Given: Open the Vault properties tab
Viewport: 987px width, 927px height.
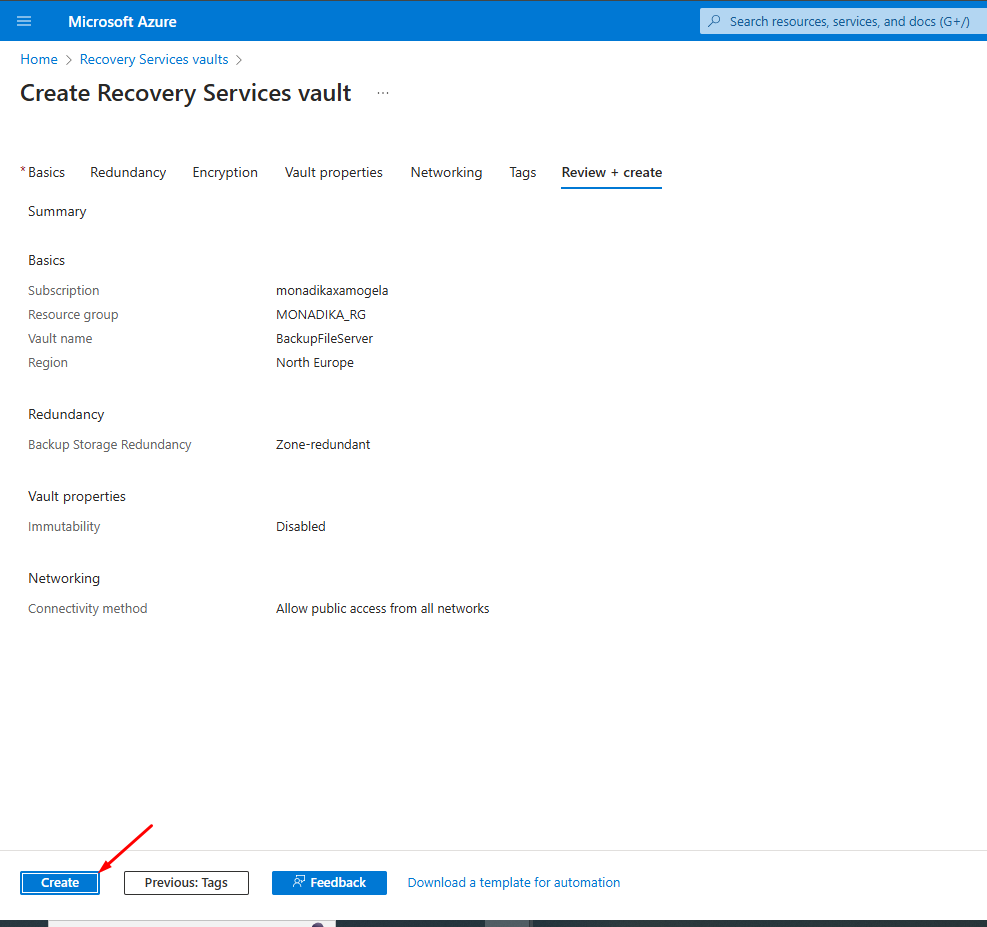Looking at the screenshot, I should pos(334,172).
